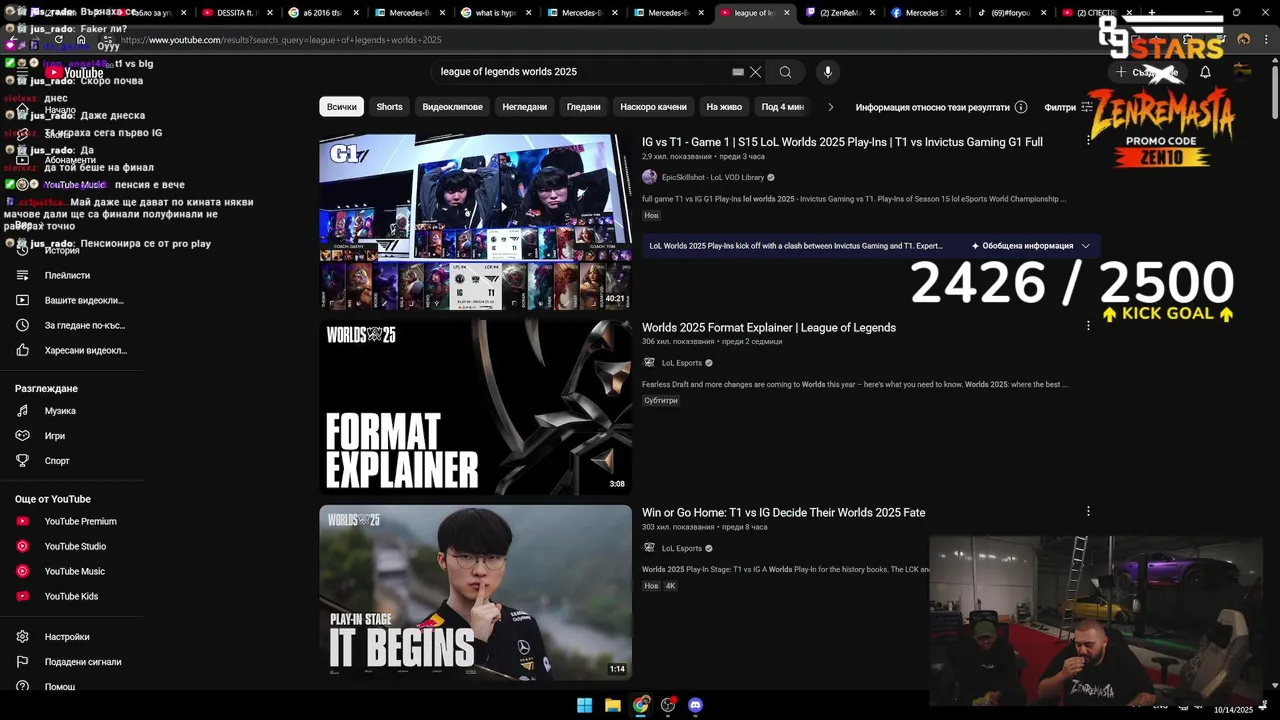Open Win or Go Home video title

click(783, 513)
